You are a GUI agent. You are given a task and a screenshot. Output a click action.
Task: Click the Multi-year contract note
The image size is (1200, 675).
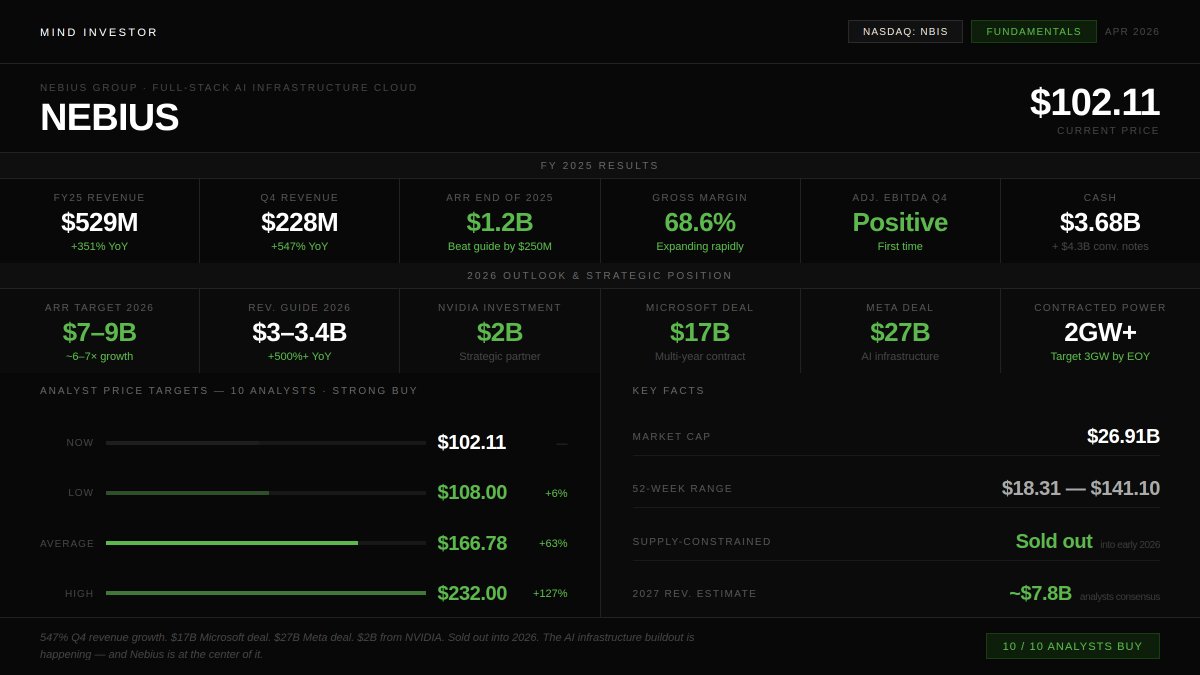(700, 356)
